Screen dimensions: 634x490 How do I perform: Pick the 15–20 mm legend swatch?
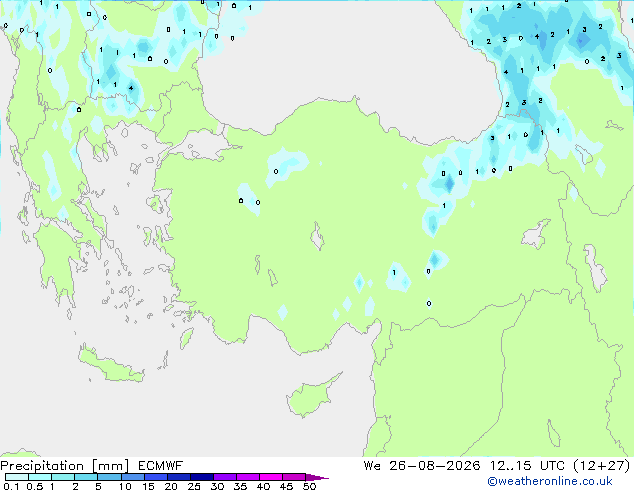155,477
